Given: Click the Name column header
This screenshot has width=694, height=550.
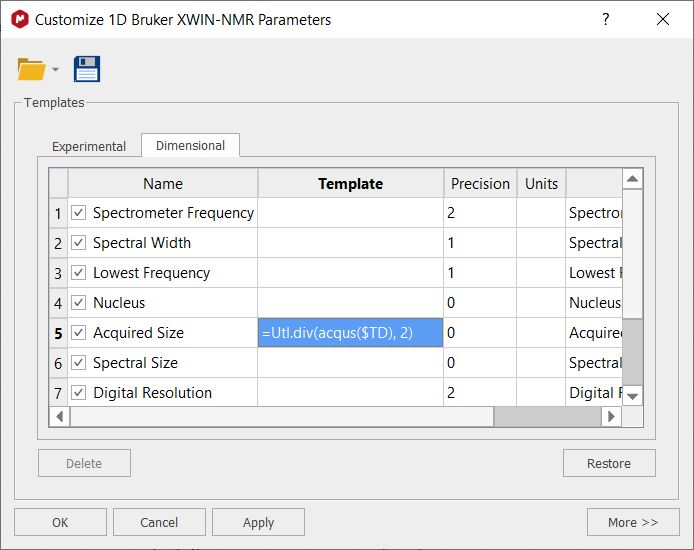Looking at the screenshot, I should tap(163, 183).
